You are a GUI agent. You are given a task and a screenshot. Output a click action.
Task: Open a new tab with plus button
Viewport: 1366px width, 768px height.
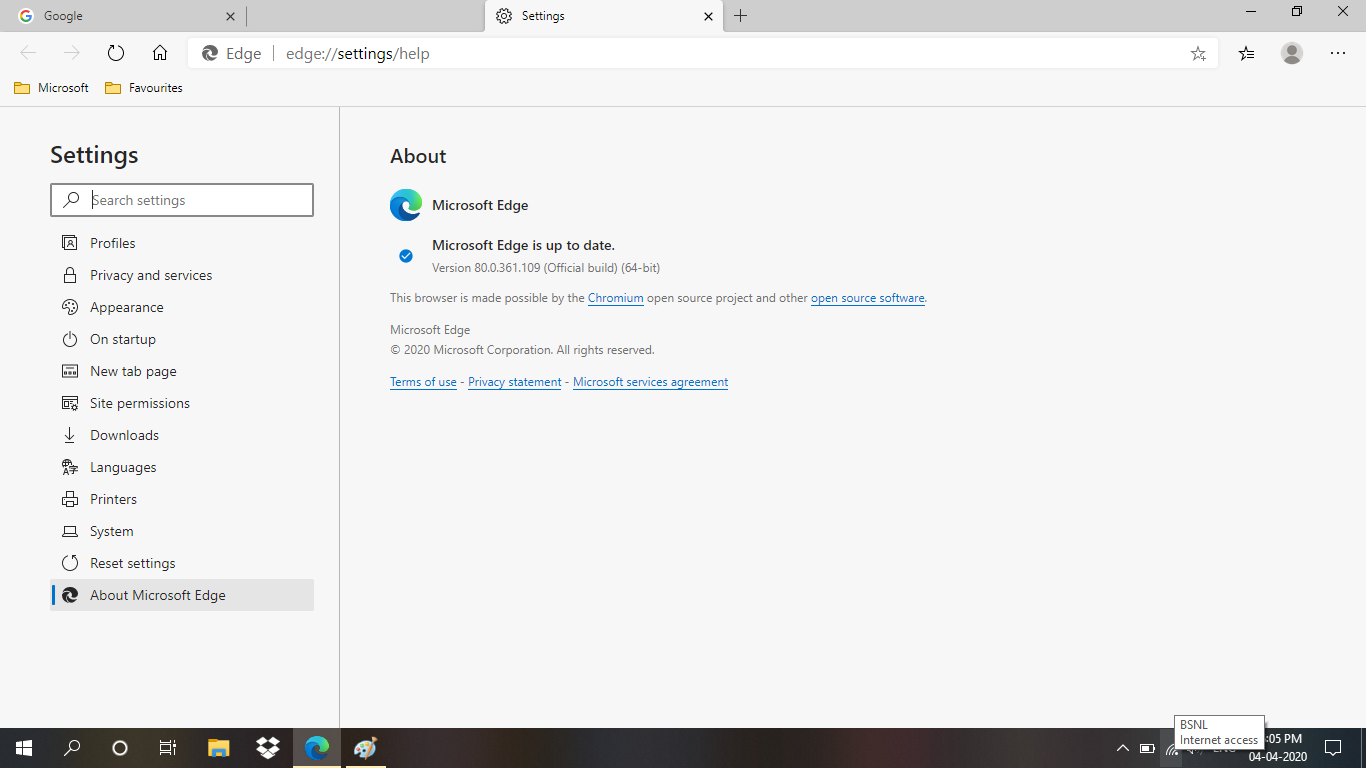pyautogui.click(x=740, y=16)
